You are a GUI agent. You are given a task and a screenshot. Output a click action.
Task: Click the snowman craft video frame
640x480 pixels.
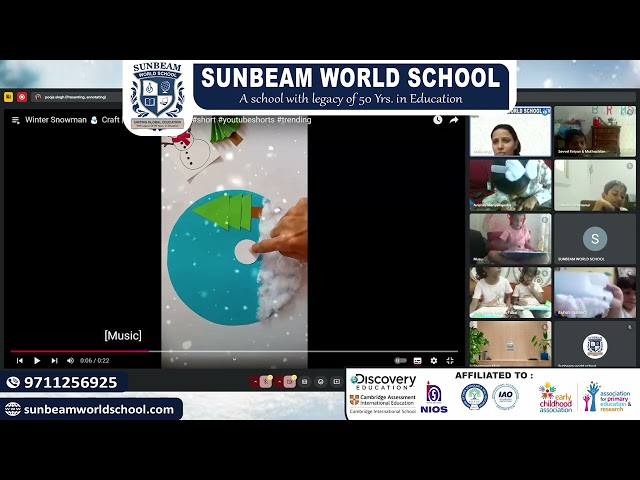tap(234, 241)
